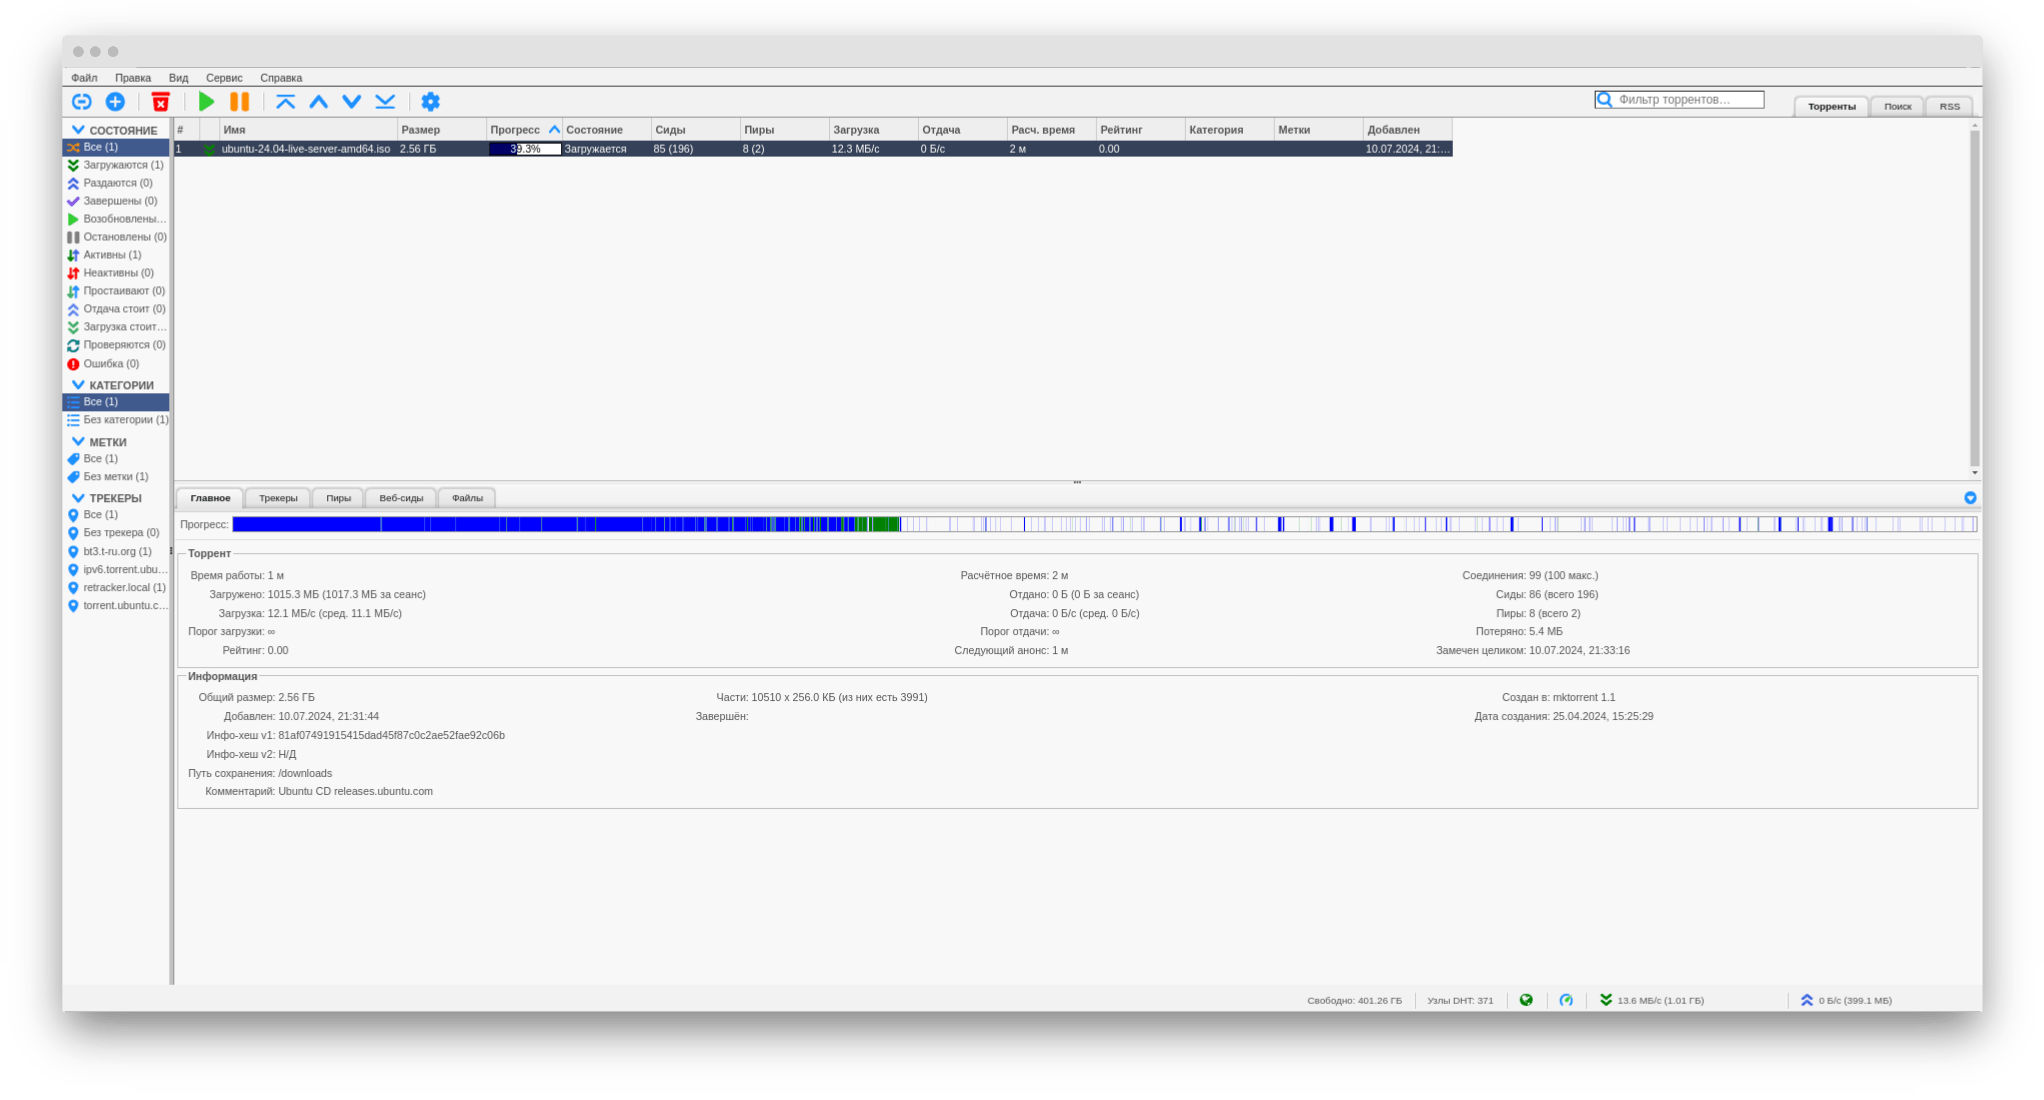Click the orange pause torrents icon
Viewport: 2044px width, 1100px height.
(239, 101)
